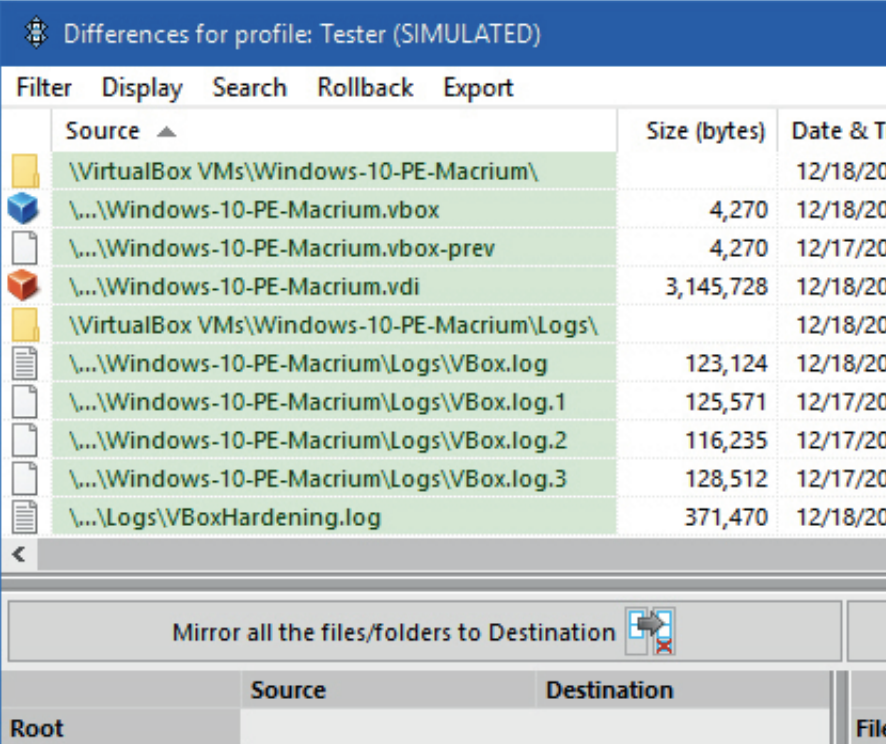Click mirror arrow icon on Mirror button
886x744 pixels.
pyautogui.click(x=651, y=632)
